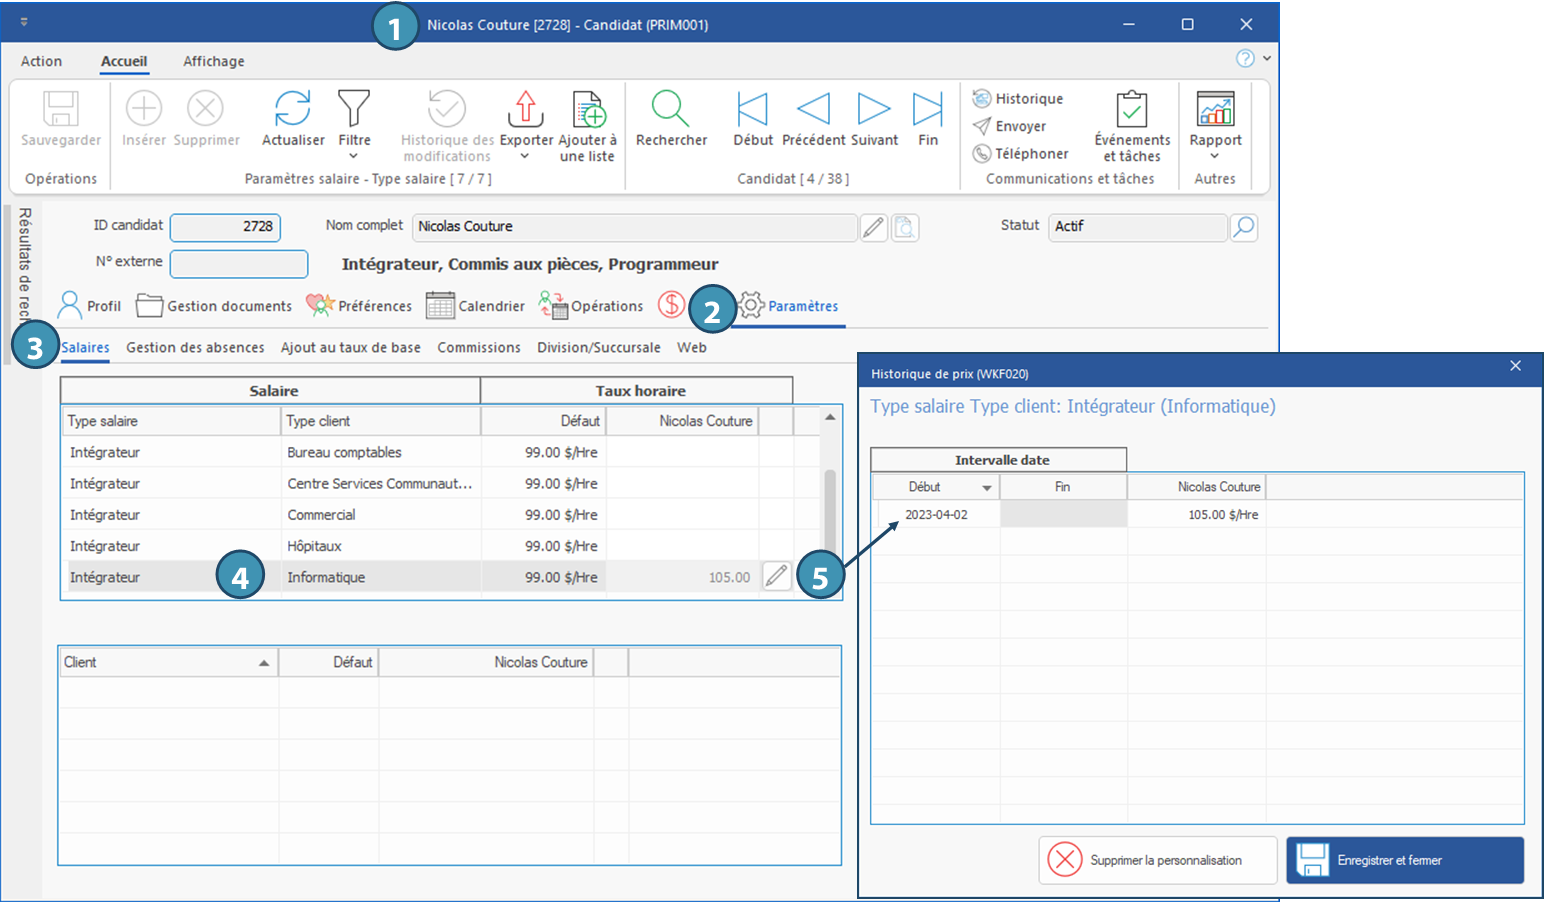Switch to the Affichage ribbon tab
Viewport: 1544px width, 902px height.
[213, 61]
